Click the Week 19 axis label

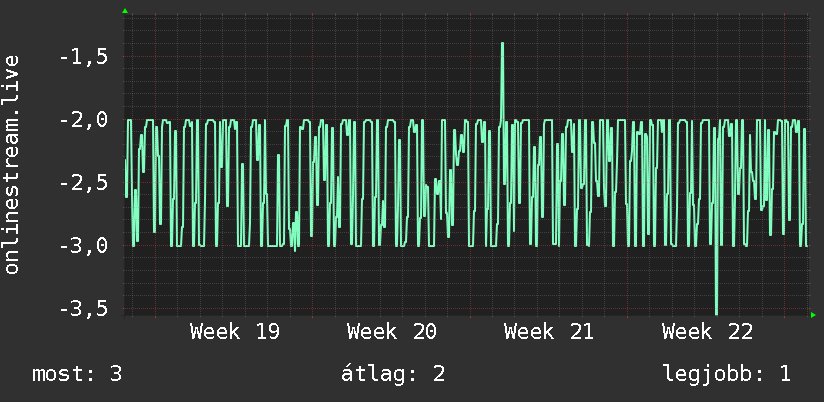235,332
